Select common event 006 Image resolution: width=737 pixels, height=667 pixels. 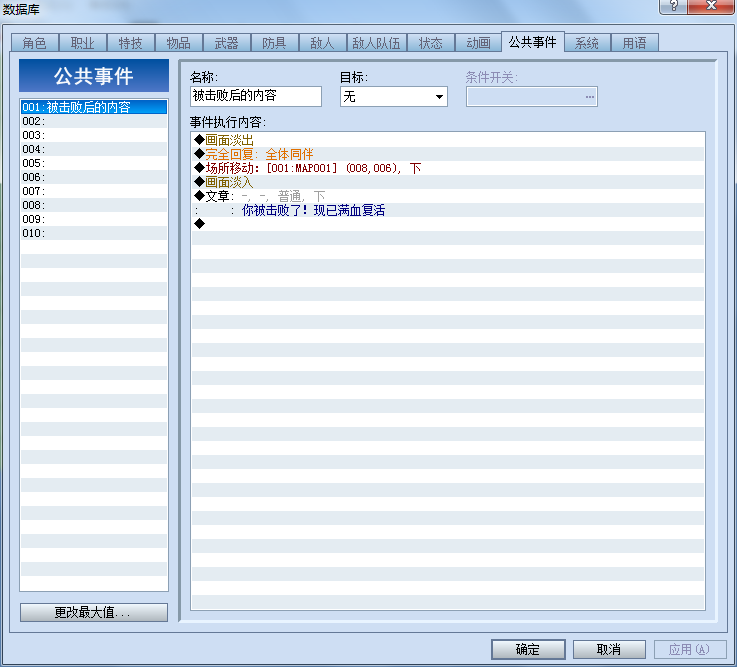[x=94, y=177]
